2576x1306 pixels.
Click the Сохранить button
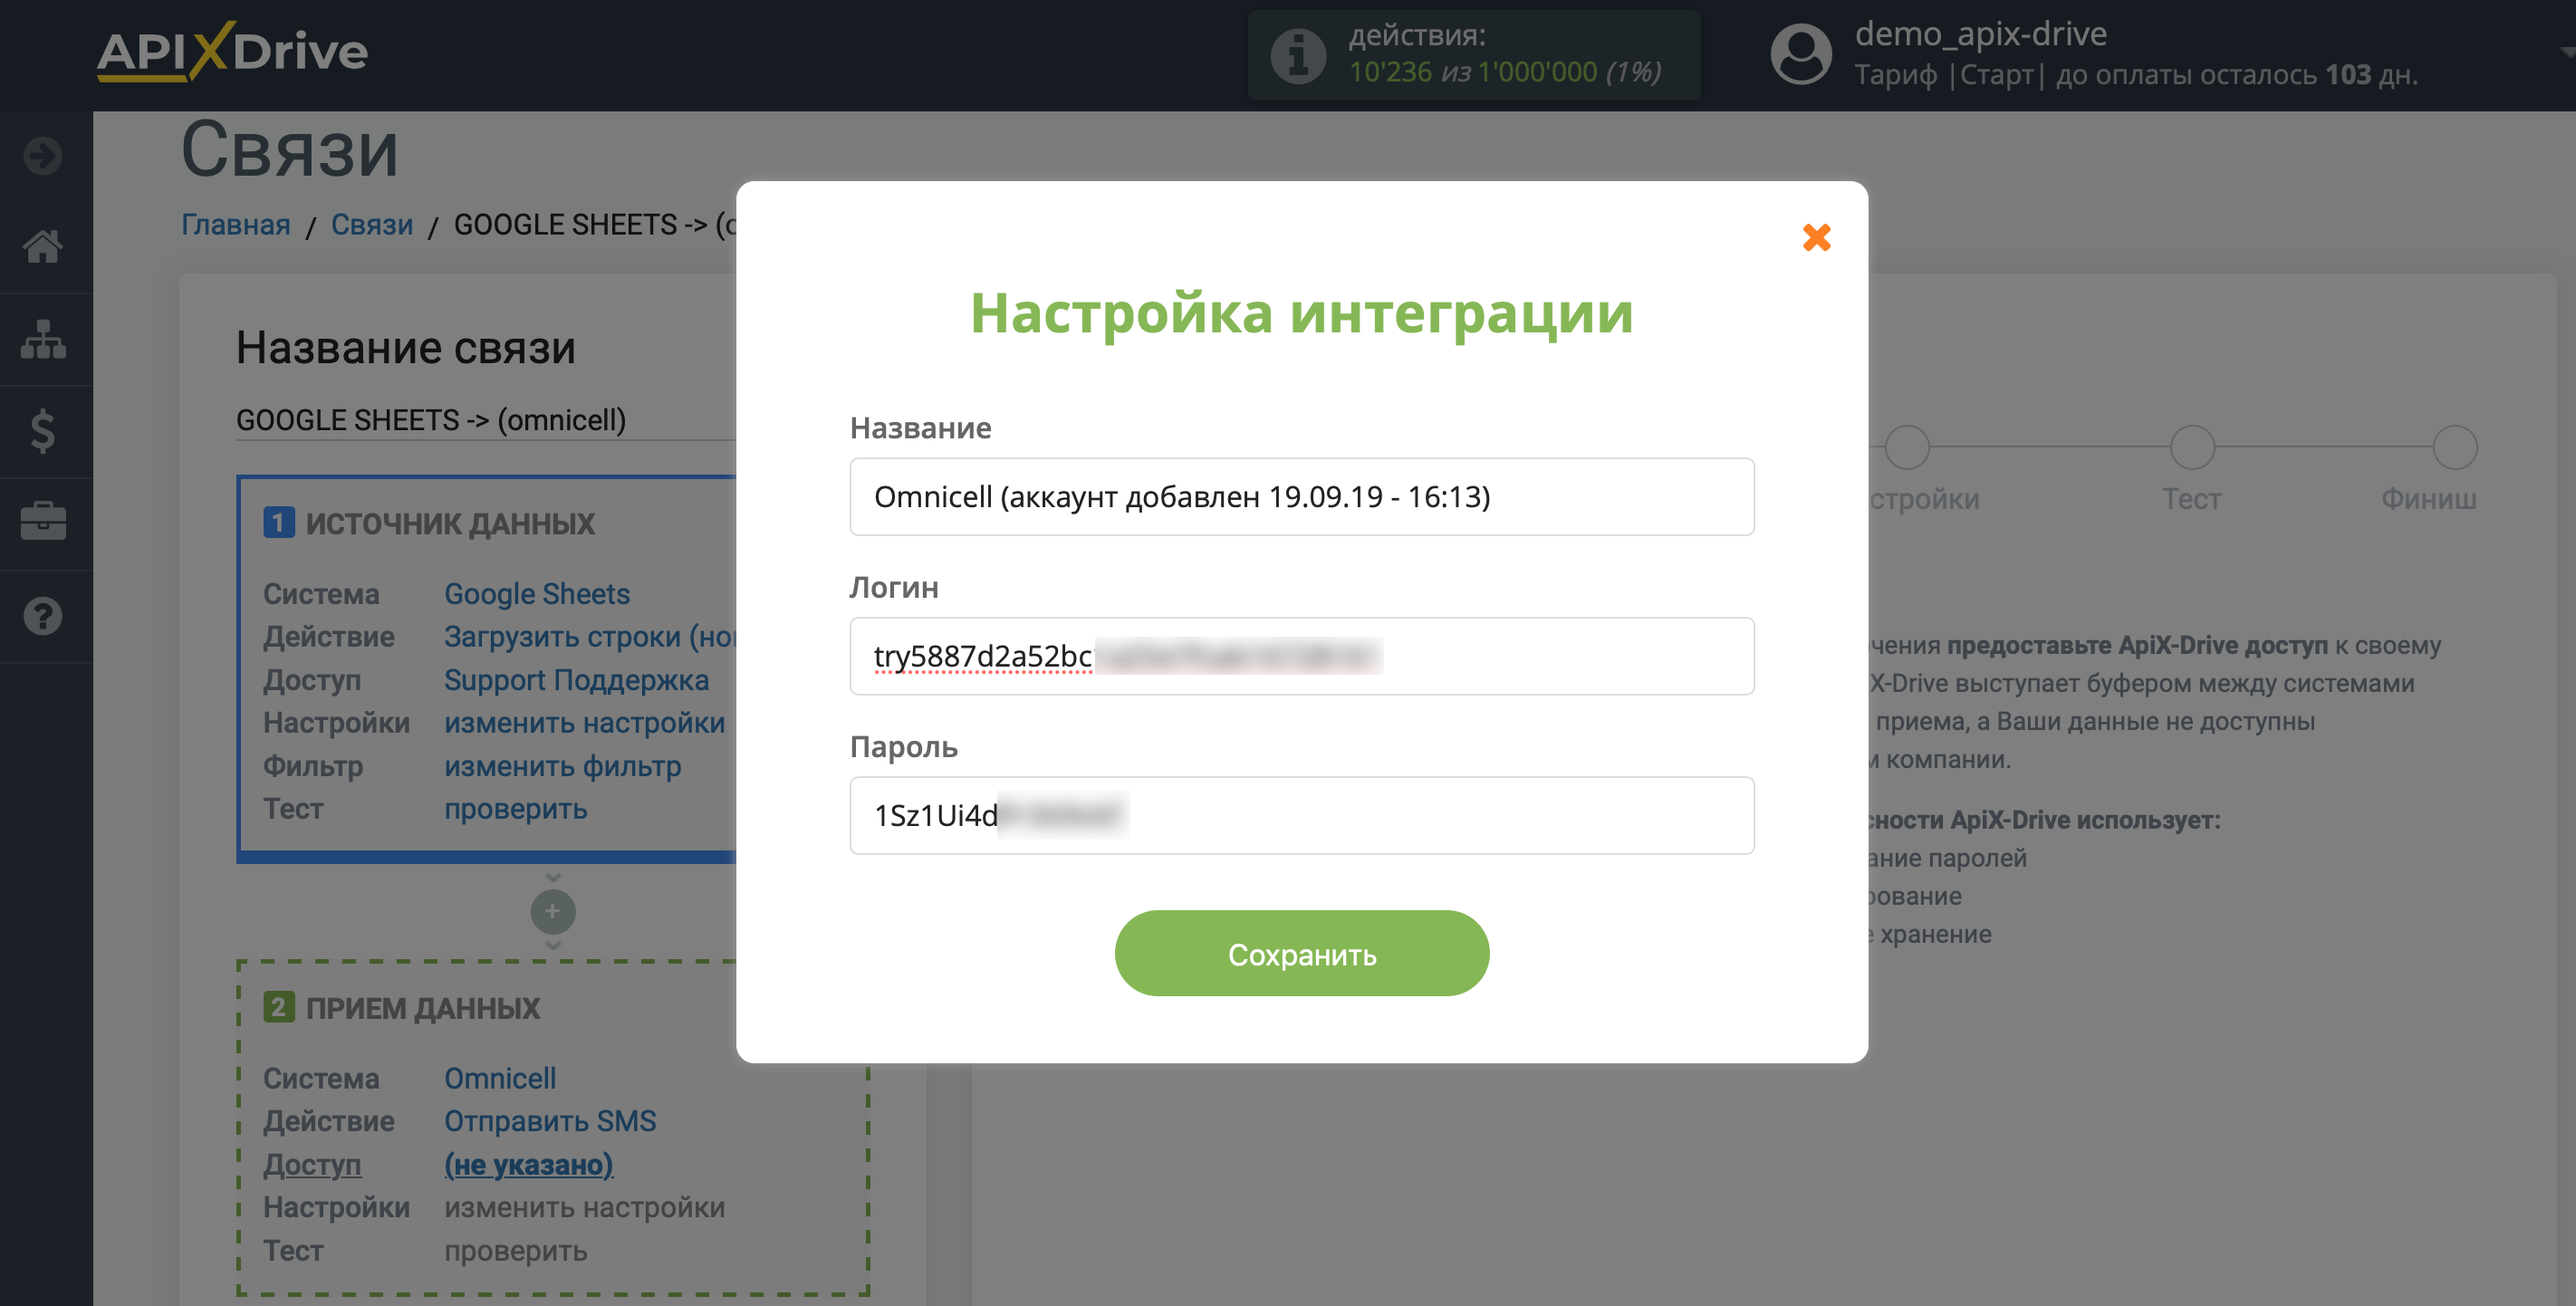(1302, 953)
